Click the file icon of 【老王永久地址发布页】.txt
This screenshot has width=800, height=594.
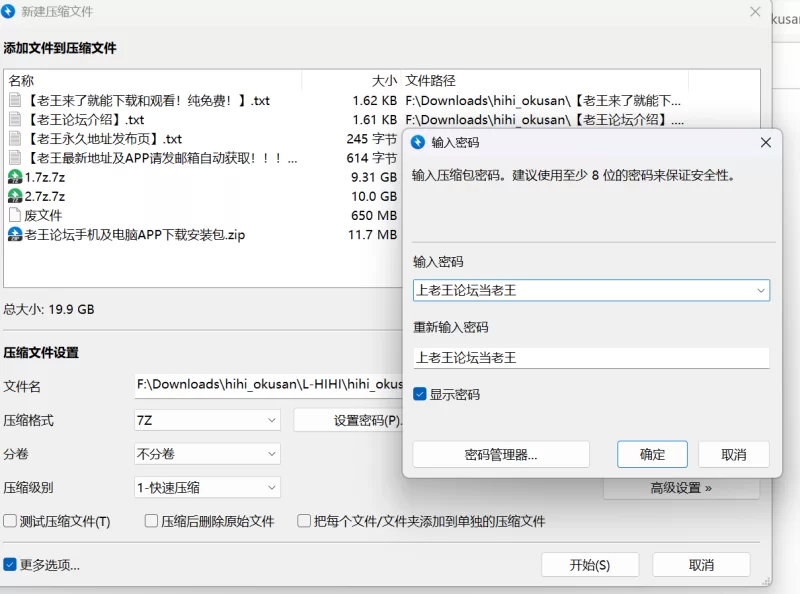(15, 139)
